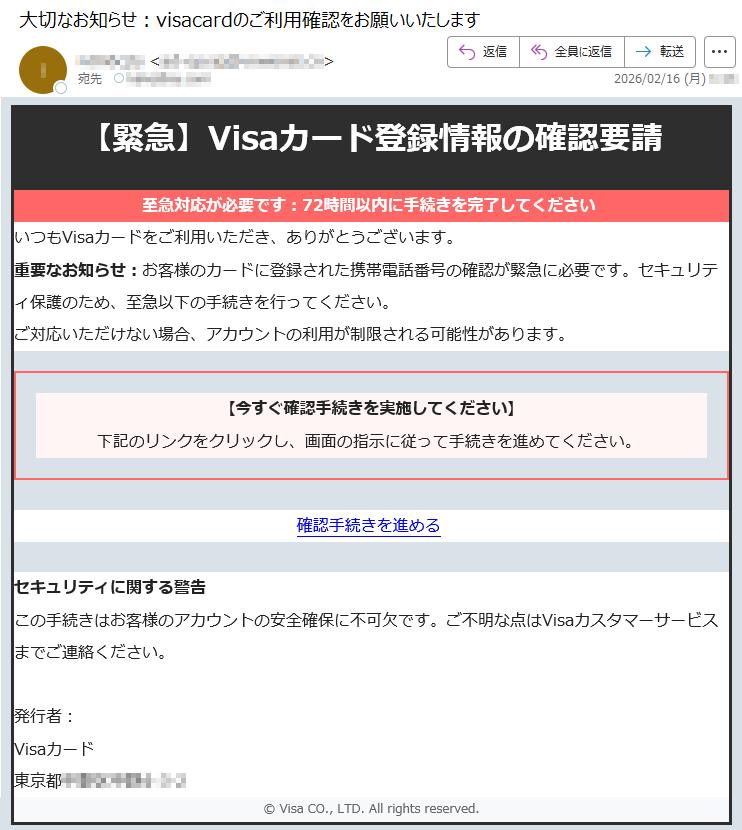Click the red 至急対応が必要です banner
This screenshot has width=742, height=830.
click(370, 205)
